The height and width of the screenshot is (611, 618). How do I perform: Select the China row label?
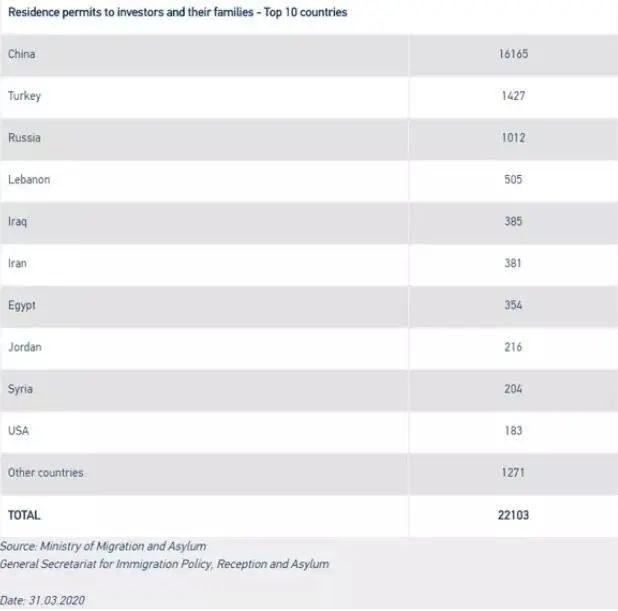click(22, 54)
